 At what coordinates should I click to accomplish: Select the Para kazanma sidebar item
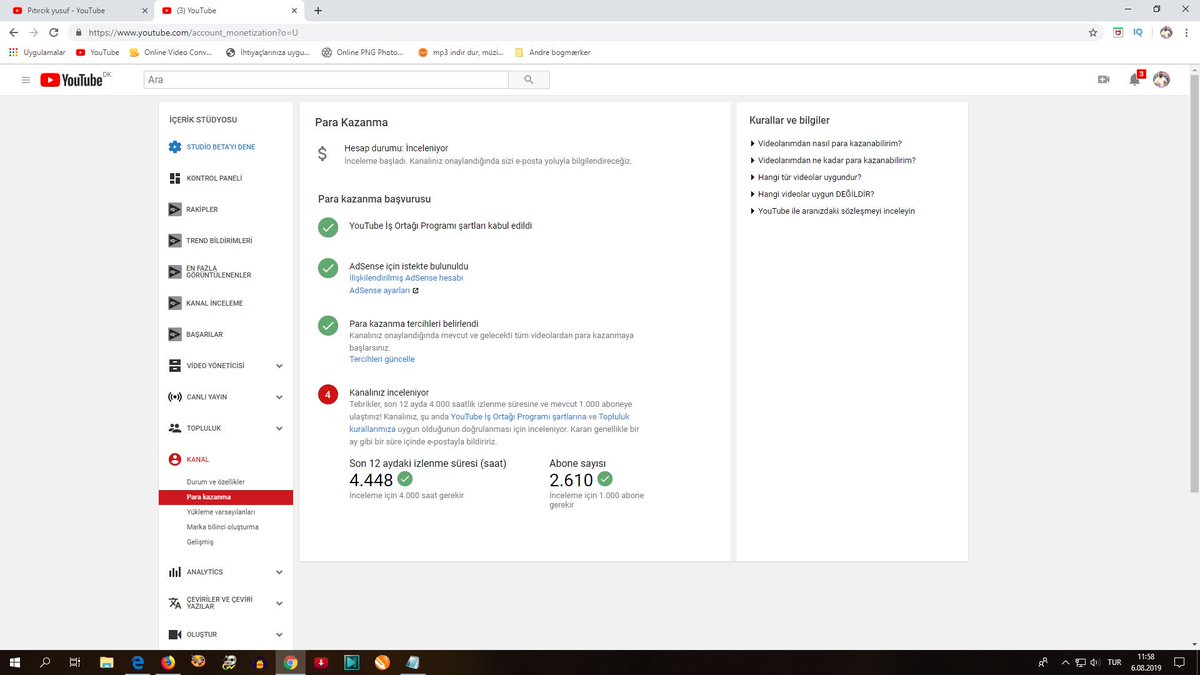pos(226,497)
